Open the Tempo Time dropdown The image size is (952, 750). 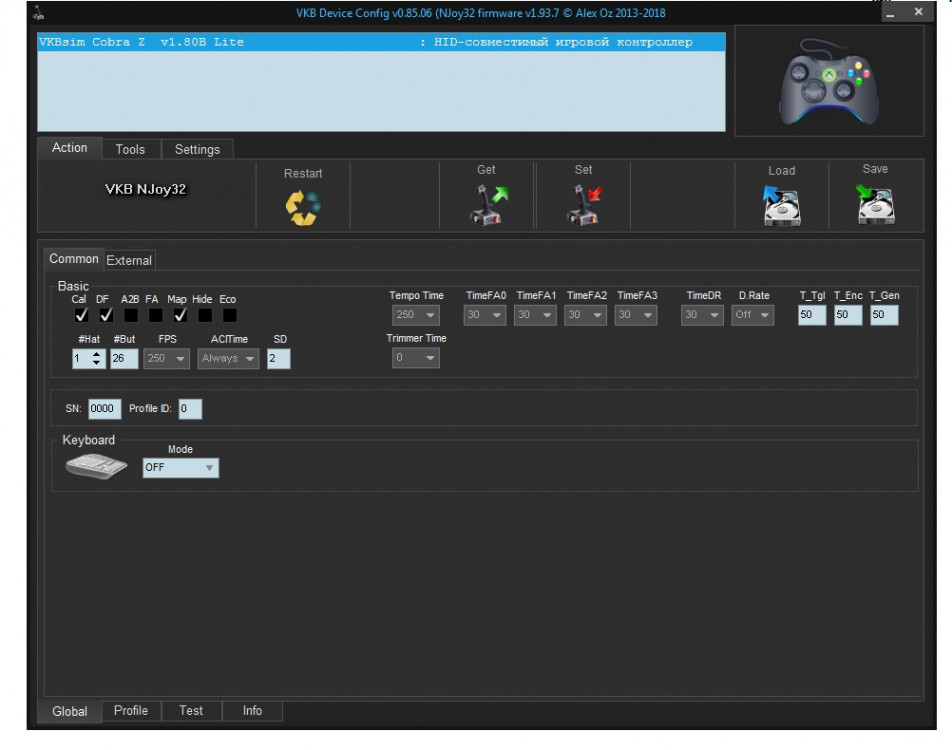pyautogui.click(x=415, y=315)
